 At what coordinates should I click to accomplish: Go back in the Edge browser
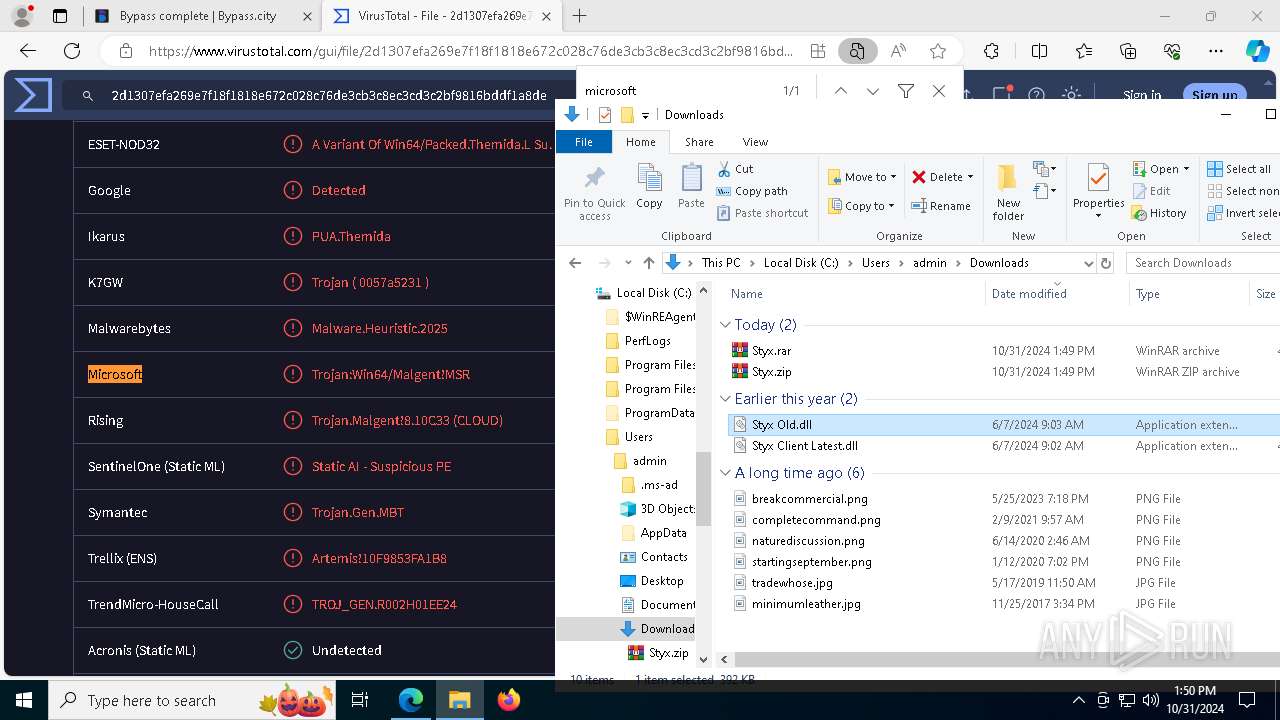click(x=28, y=51)
